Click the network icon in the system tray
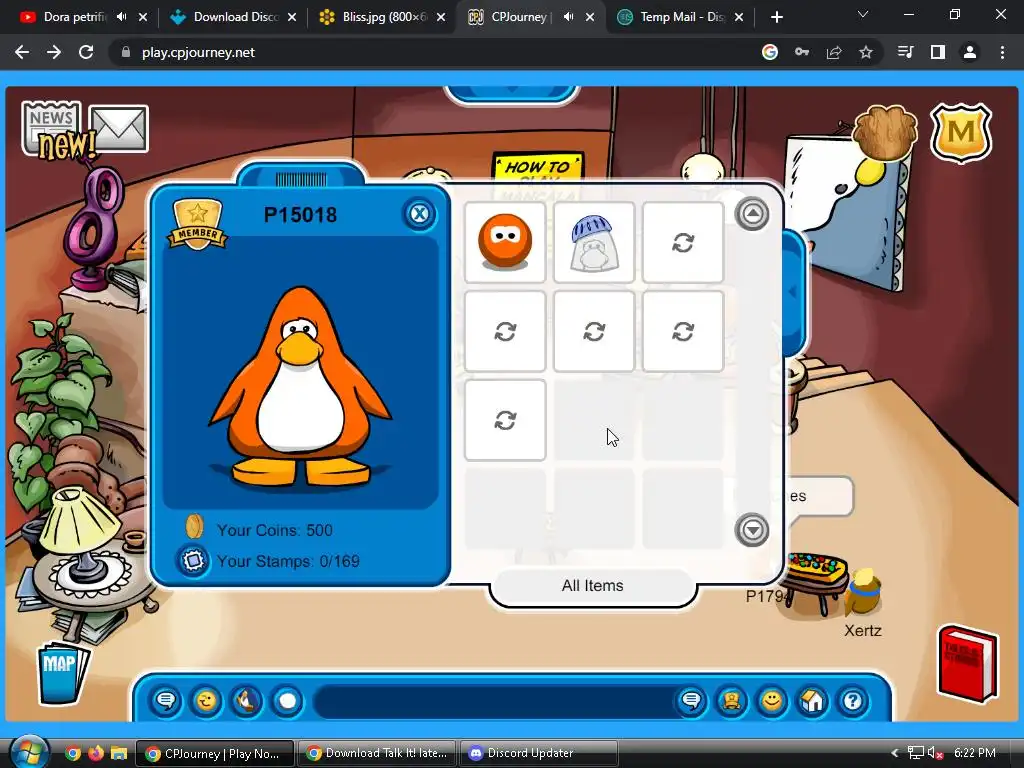This screenshot has height=768, width=1024. point(916,753)
